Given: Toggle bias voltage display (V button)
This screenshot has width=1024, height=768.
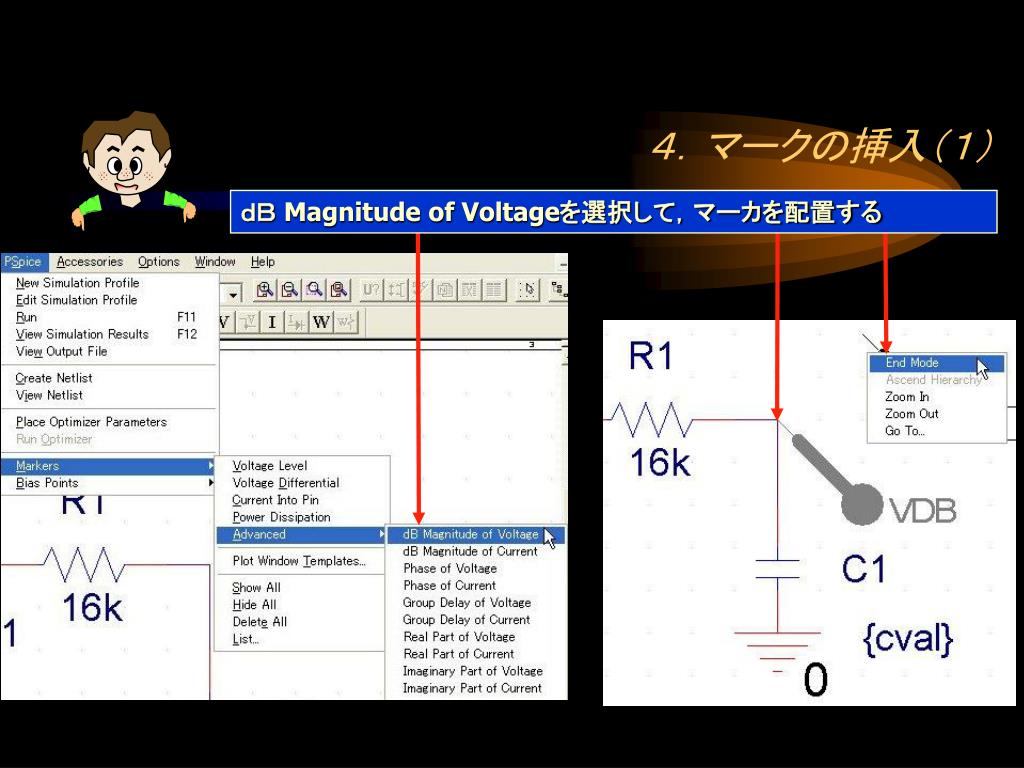Looking at the screenshot, I should pos(224,322).
